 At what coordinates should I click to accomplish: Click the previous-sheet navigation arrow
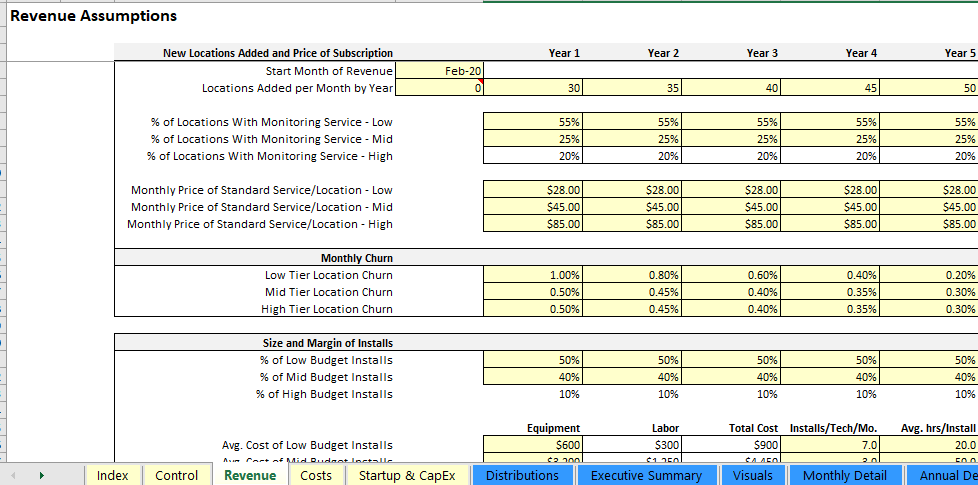13,475
